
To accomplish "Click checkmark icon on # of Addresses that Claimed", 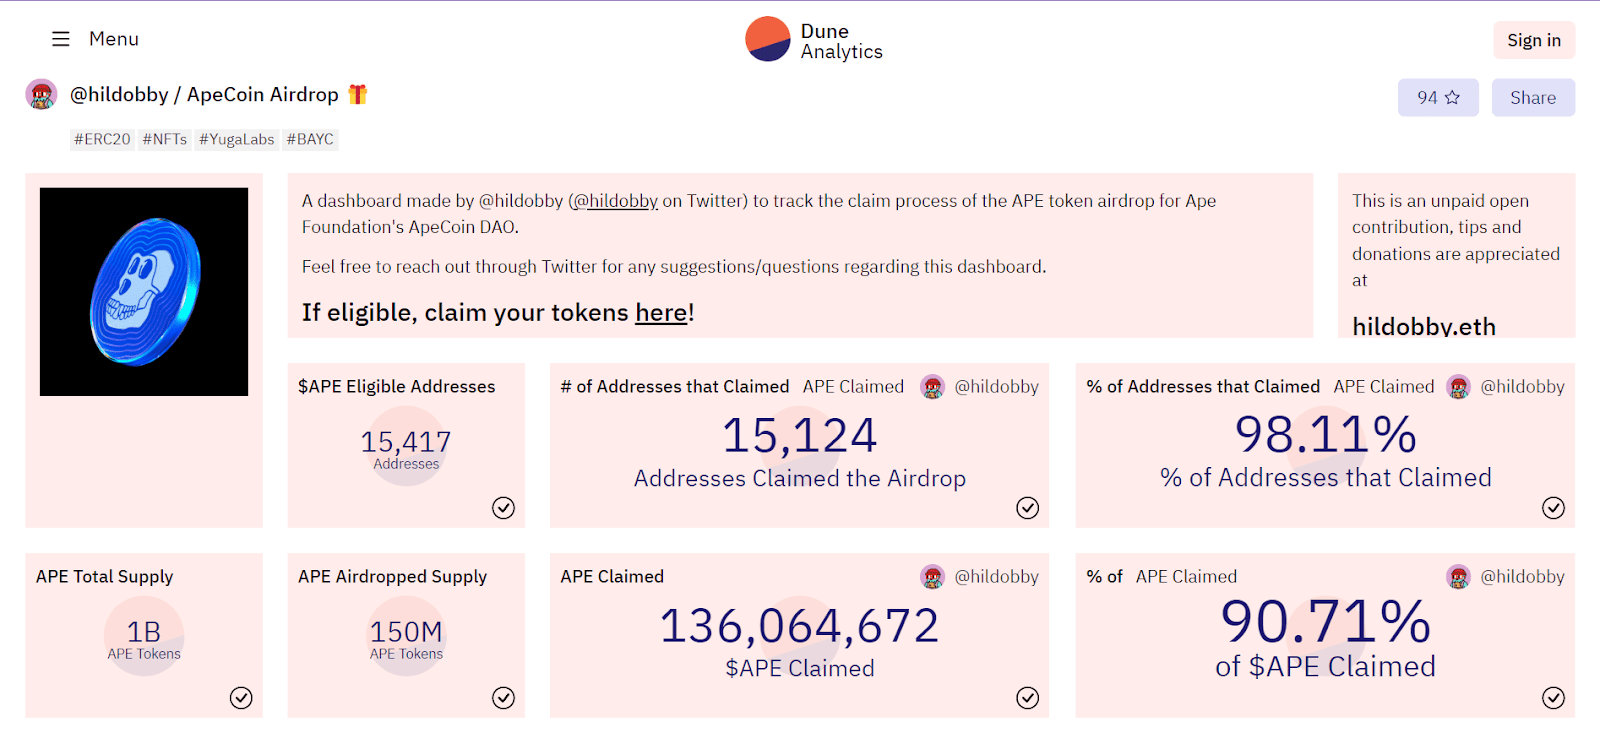I will 1027,508.
